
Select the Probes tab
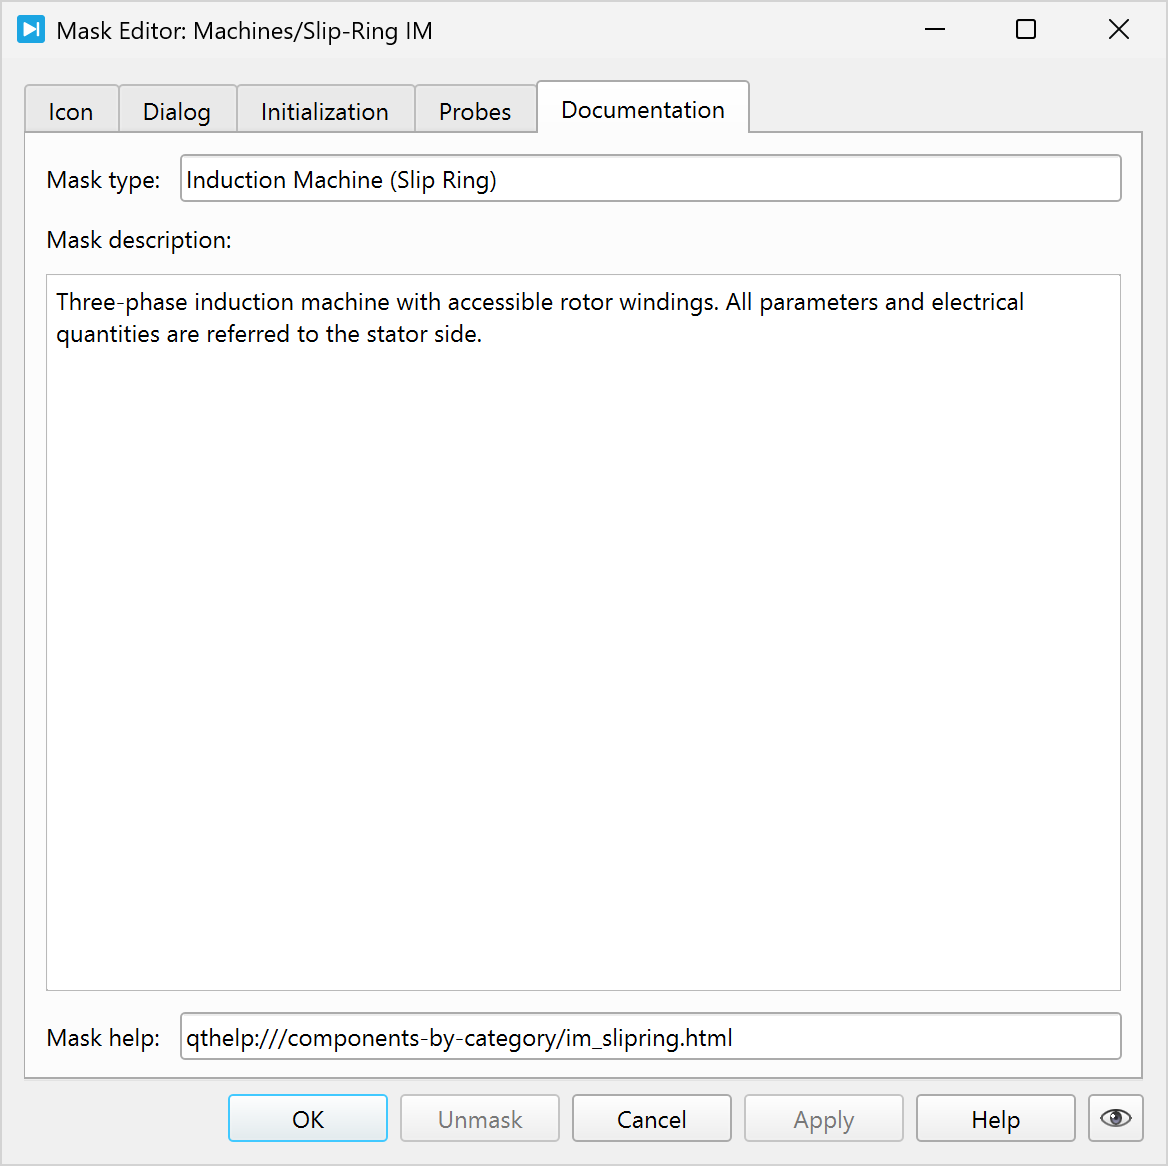(x=475, y=111)
